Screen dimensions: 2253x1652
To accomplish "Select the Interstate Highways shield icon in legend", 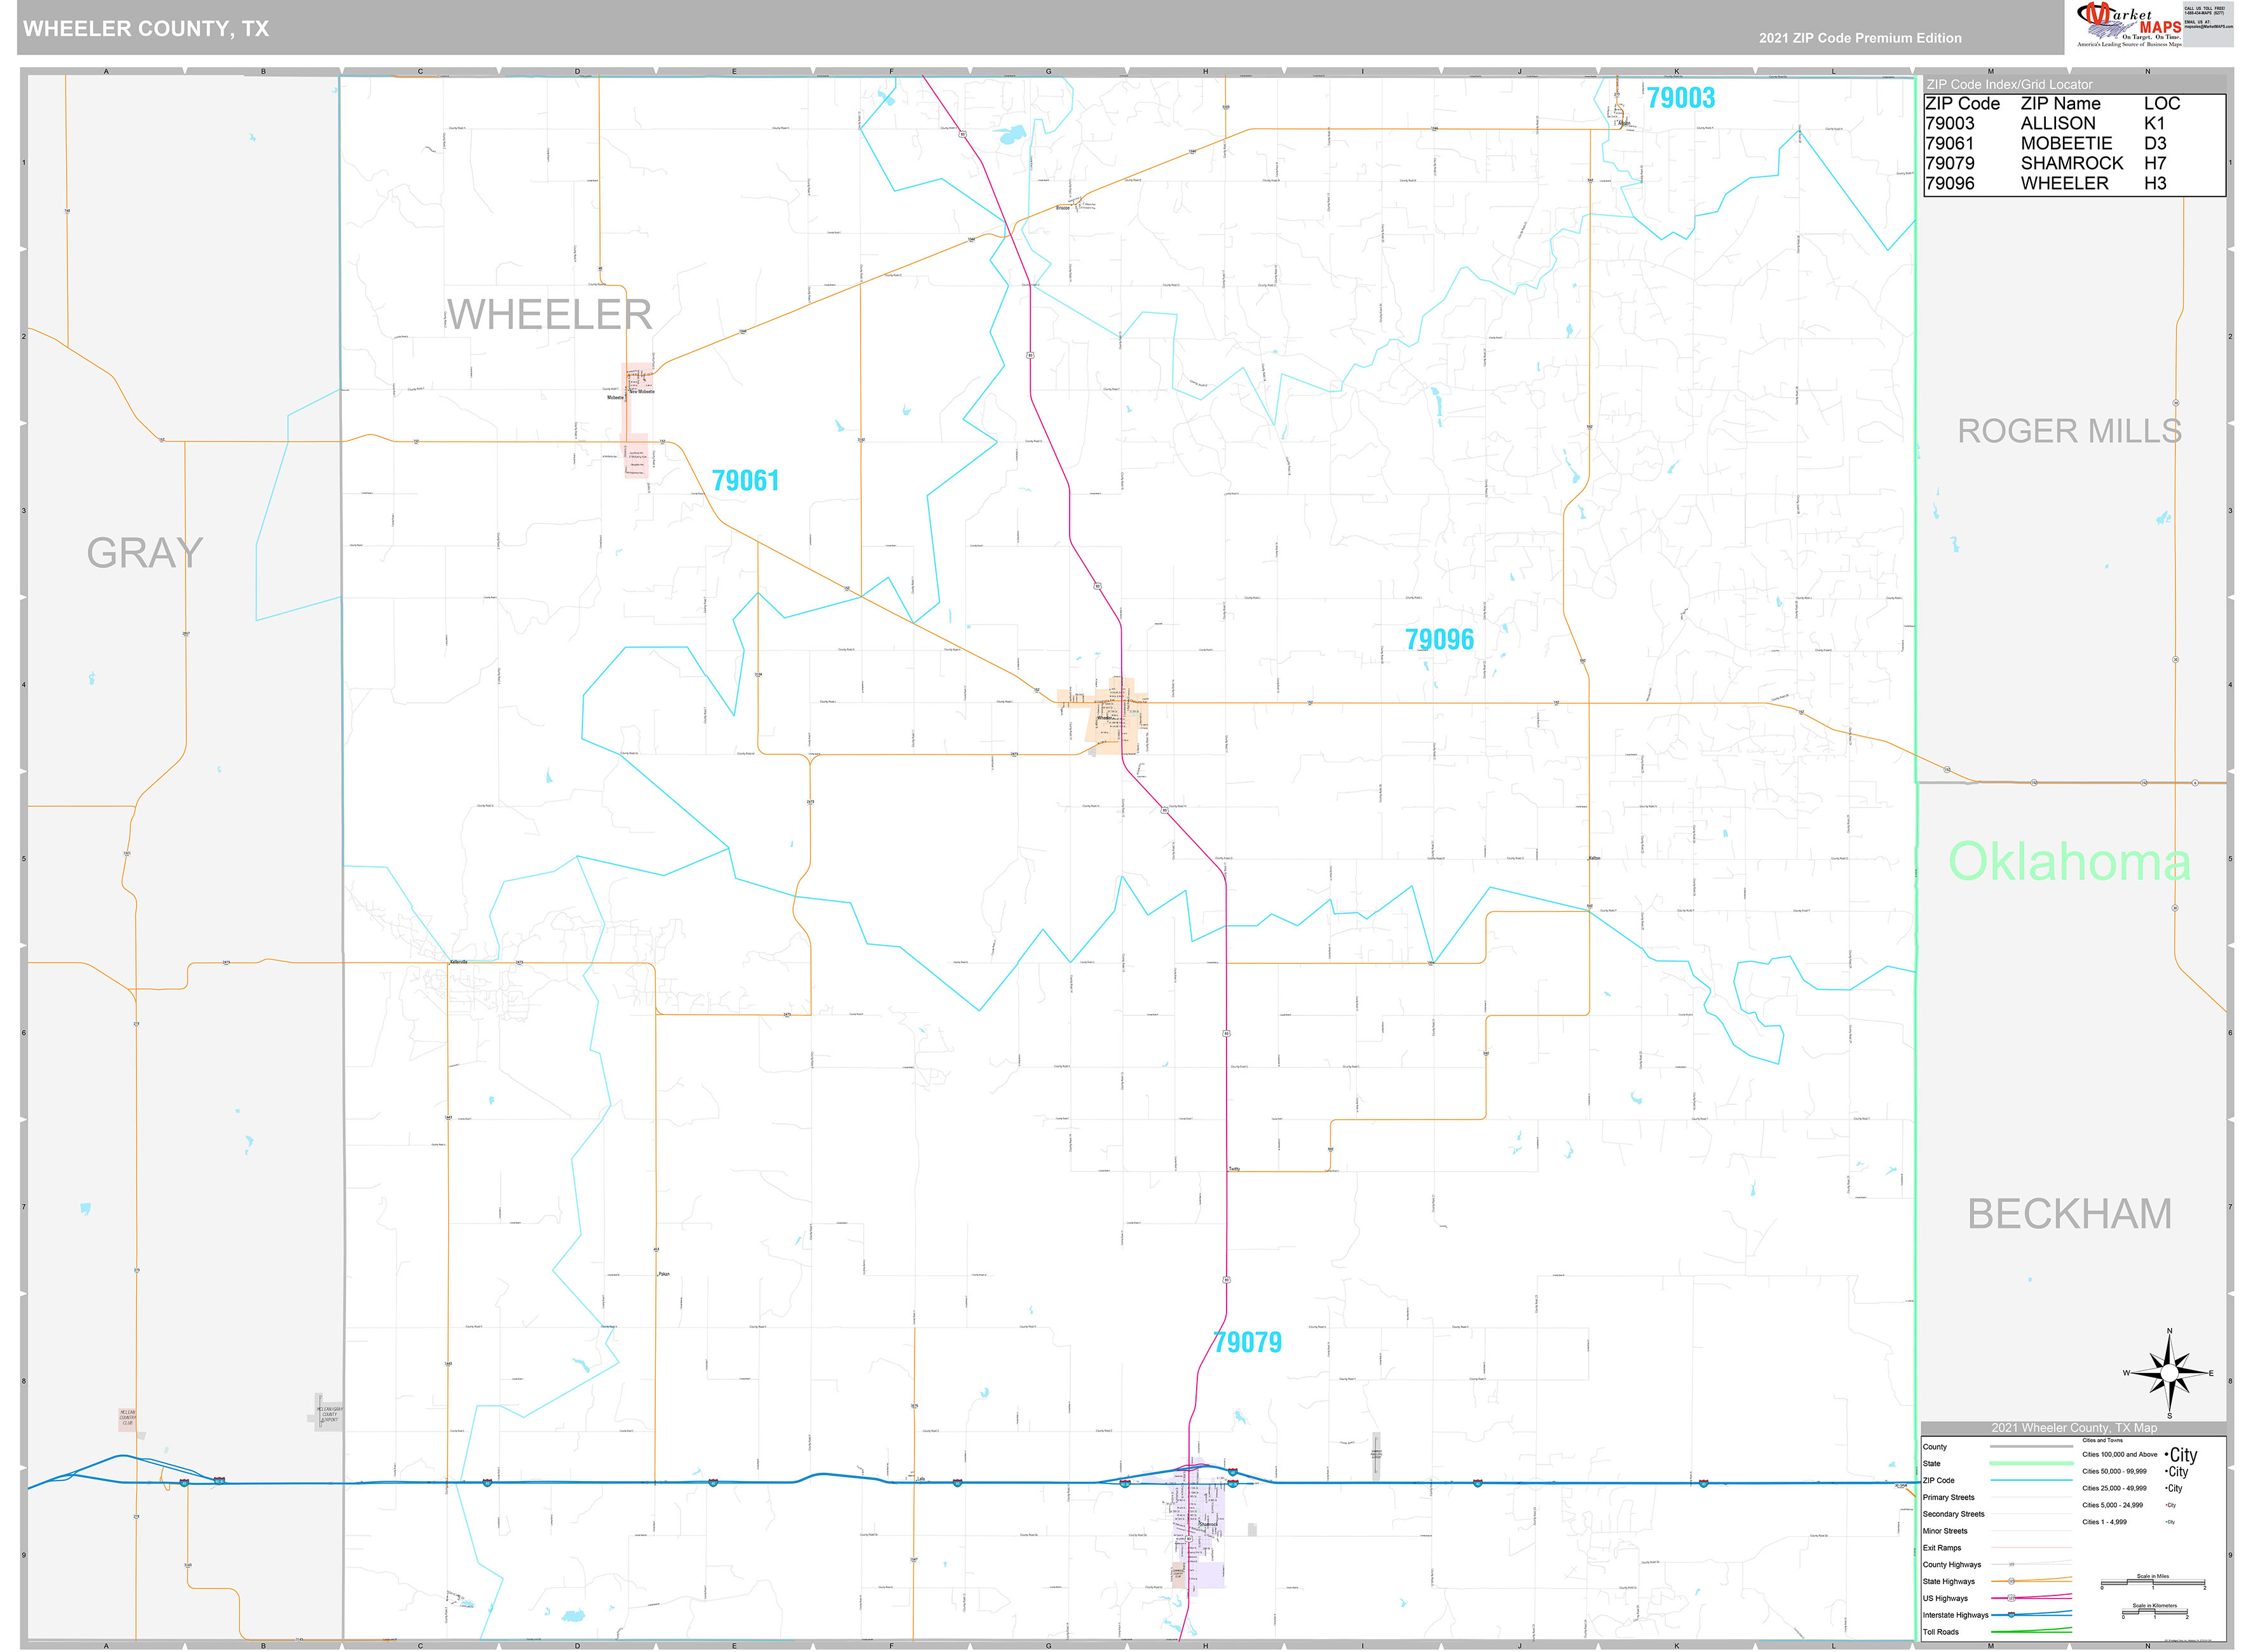I will [2011, 1615].
